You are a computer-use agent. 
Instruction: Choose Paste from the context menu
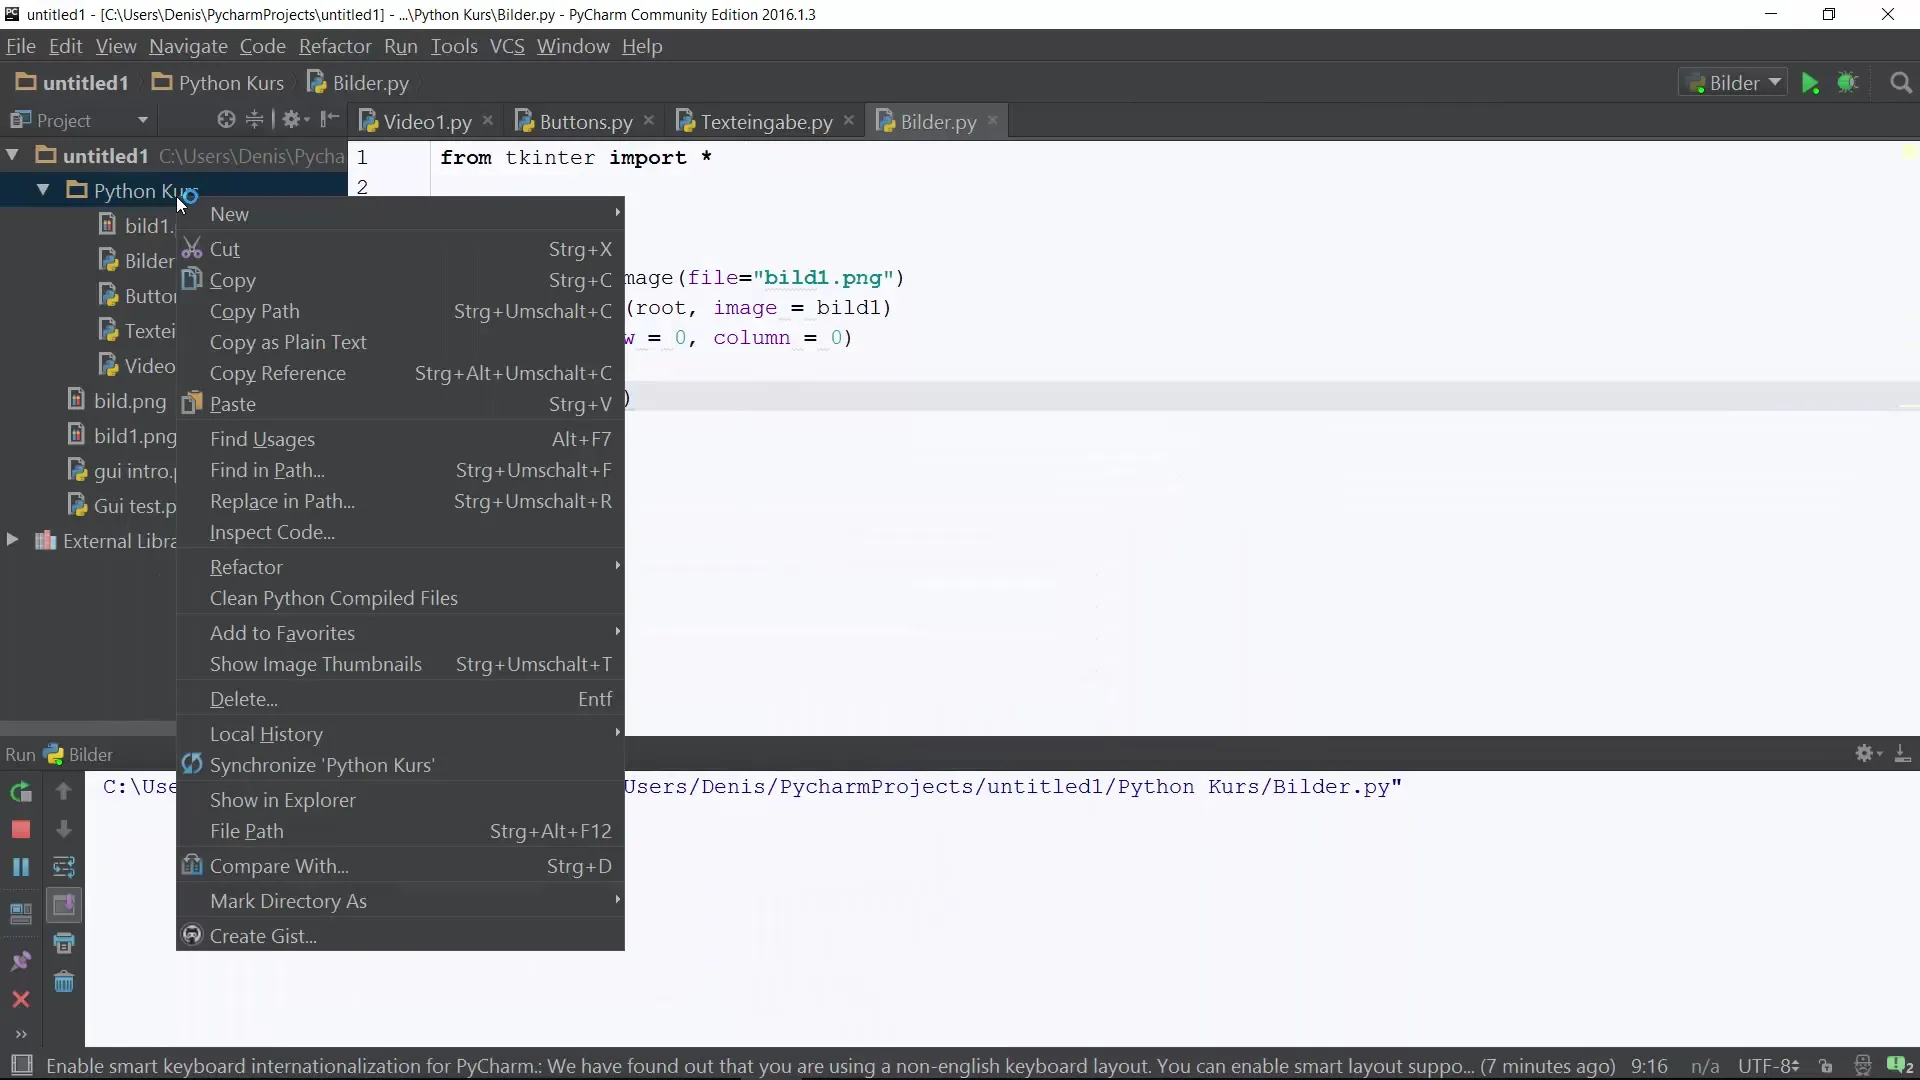point(400,404)
